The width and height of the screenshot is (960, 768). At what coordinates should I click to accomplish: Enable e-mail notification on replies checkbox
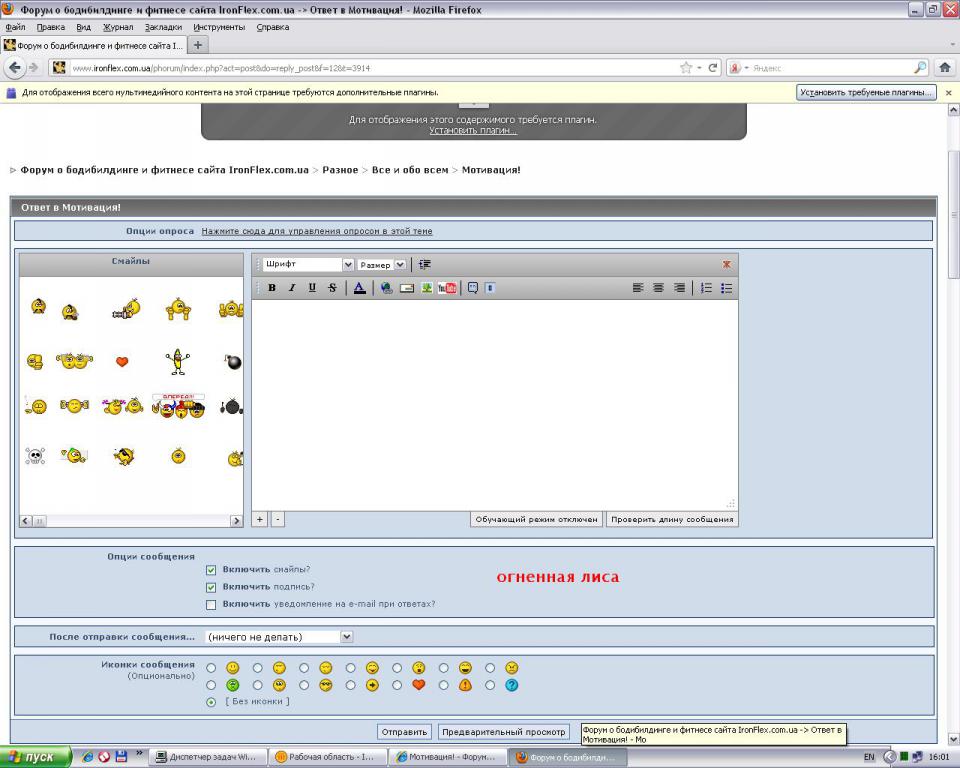(x=211, y=604)
